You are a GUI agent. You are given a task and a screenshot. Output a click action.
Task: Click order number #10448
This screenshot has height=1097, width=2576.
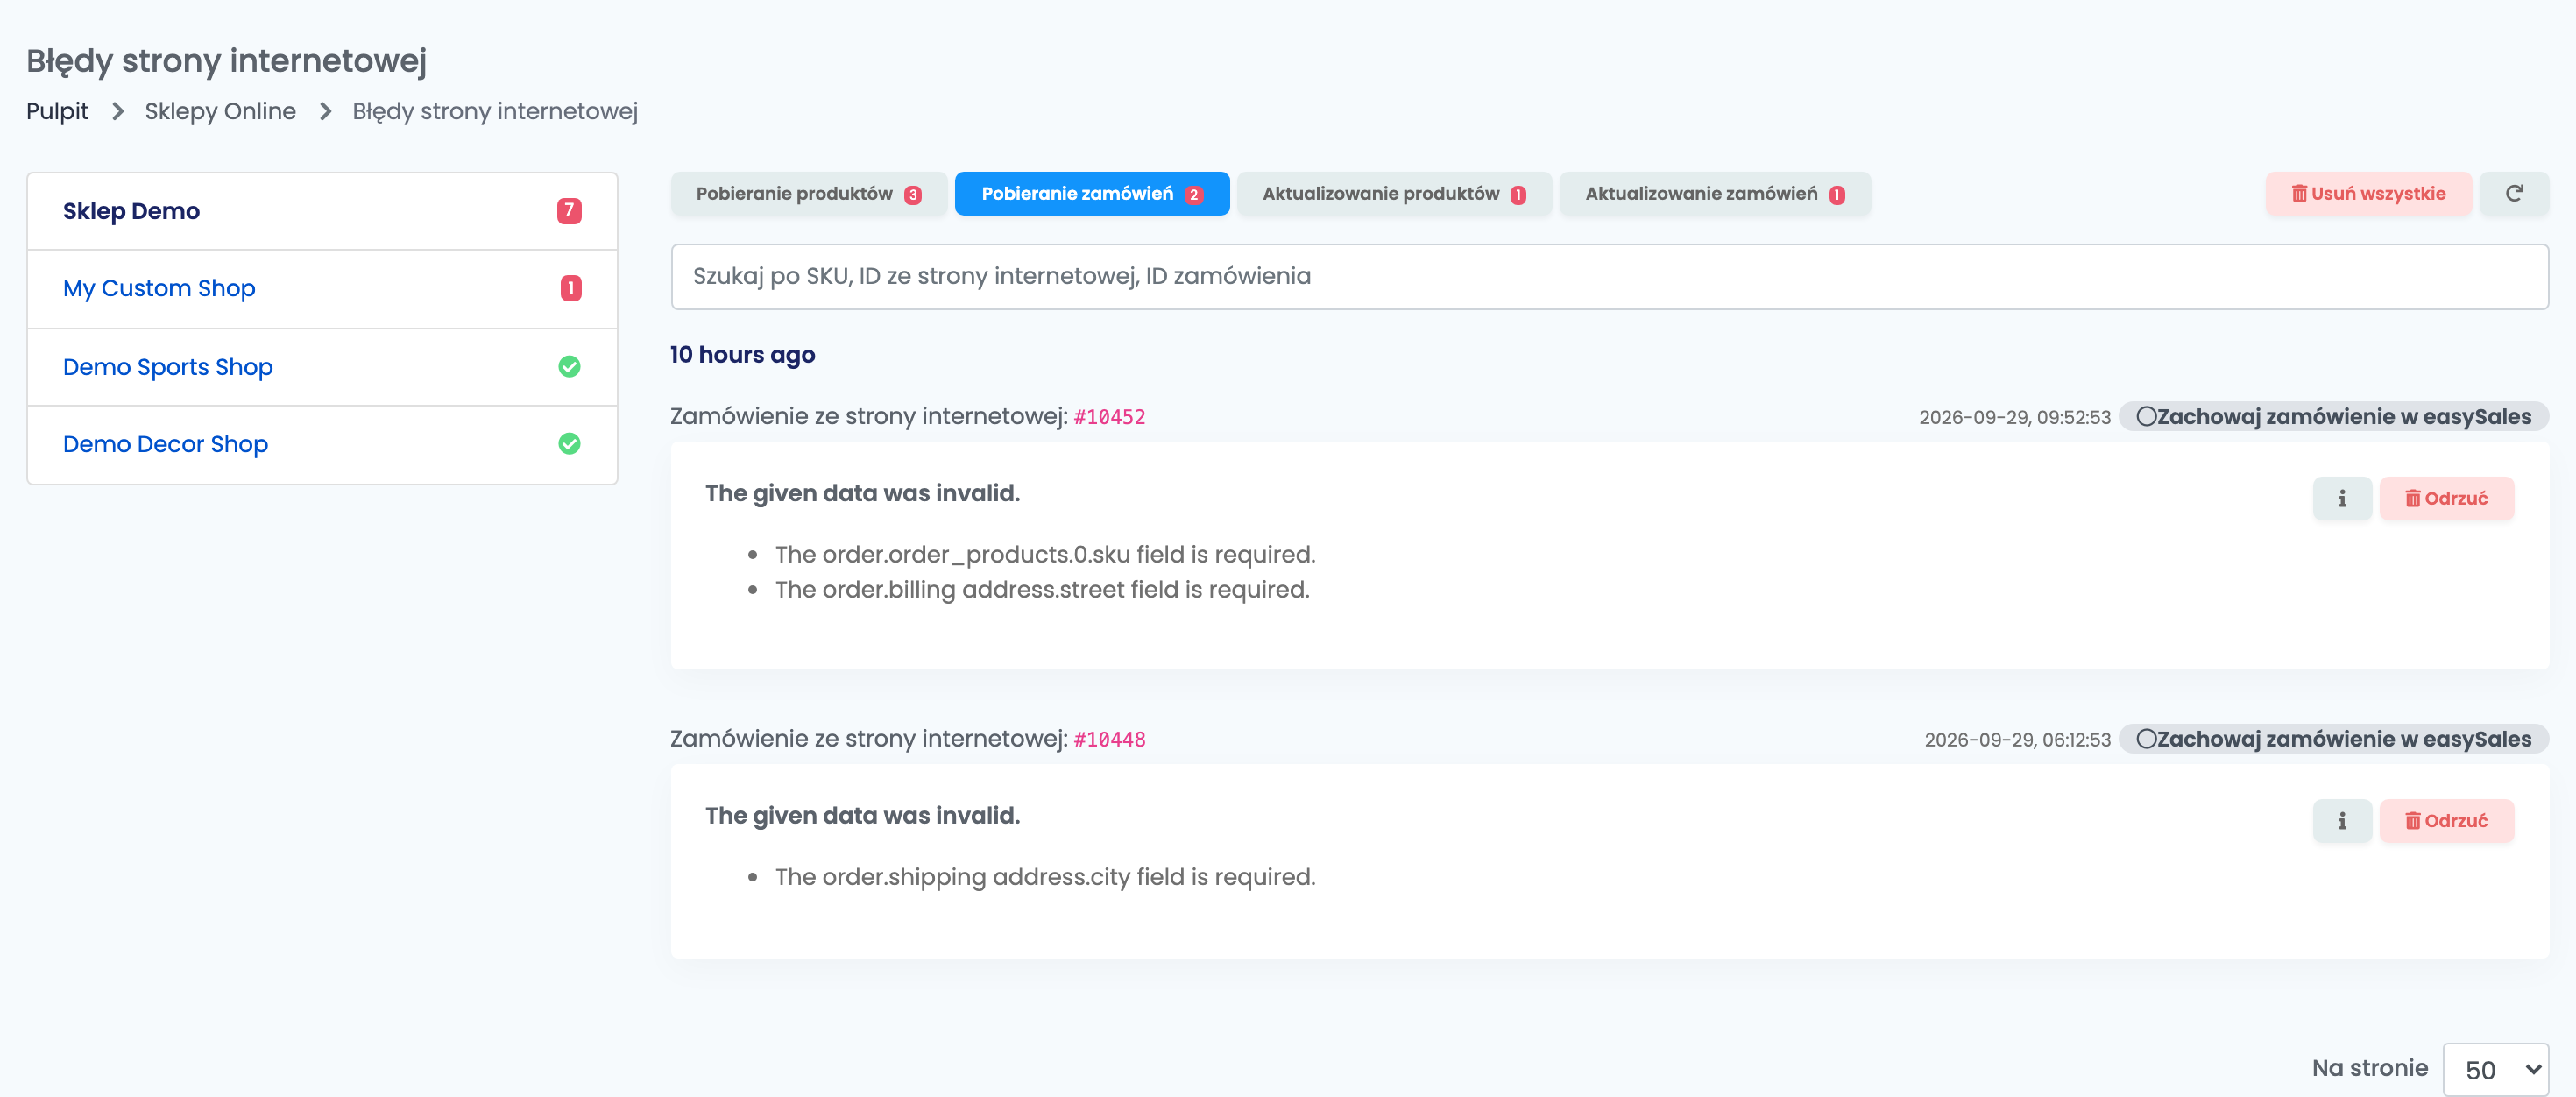(1109, 739)
